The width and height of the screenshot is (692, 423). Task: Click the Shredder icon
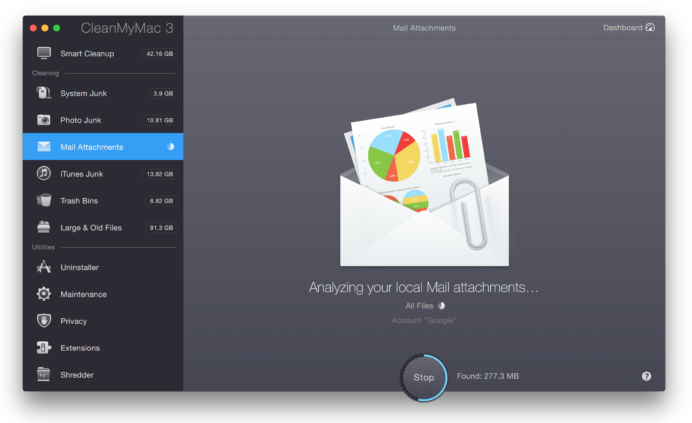(x=44, y=374)
